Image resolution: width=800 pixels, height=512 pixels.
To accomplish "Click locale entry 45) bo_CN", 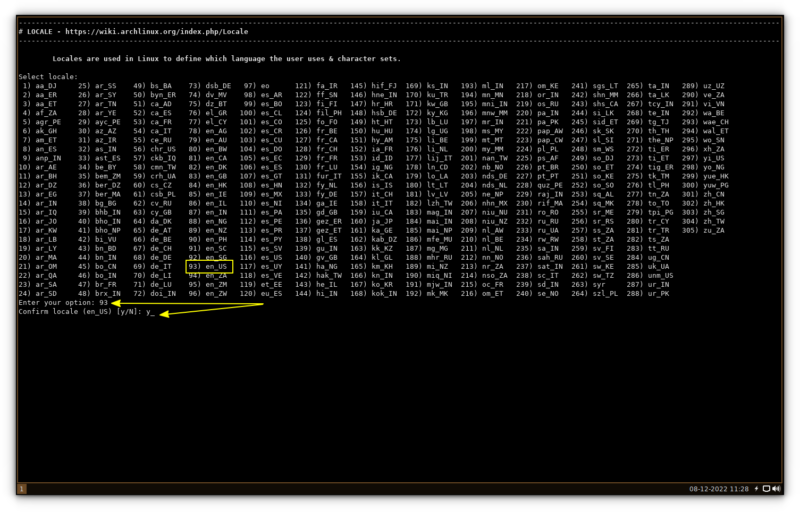I will tap(97, 267).
